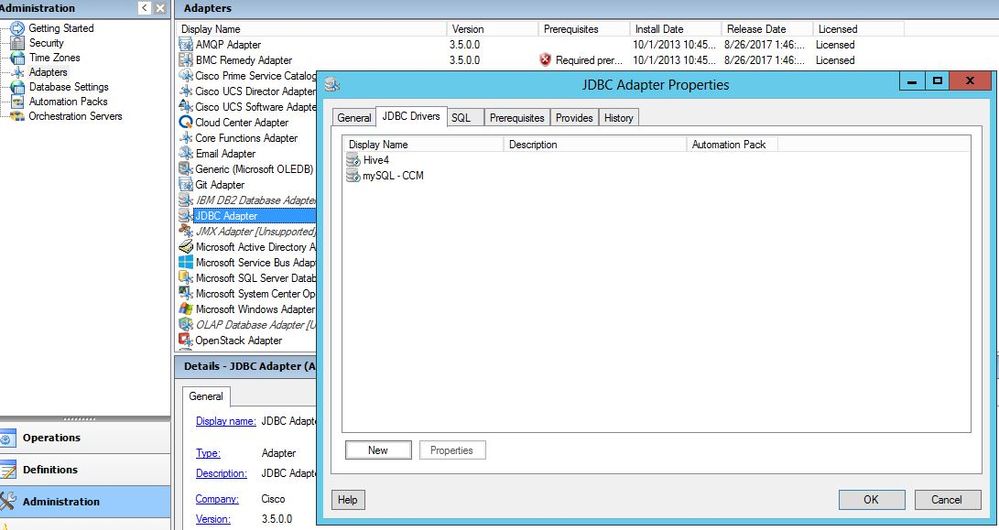Click the Help button
Viewport: 999px width, 530px height.
point(347,499)
